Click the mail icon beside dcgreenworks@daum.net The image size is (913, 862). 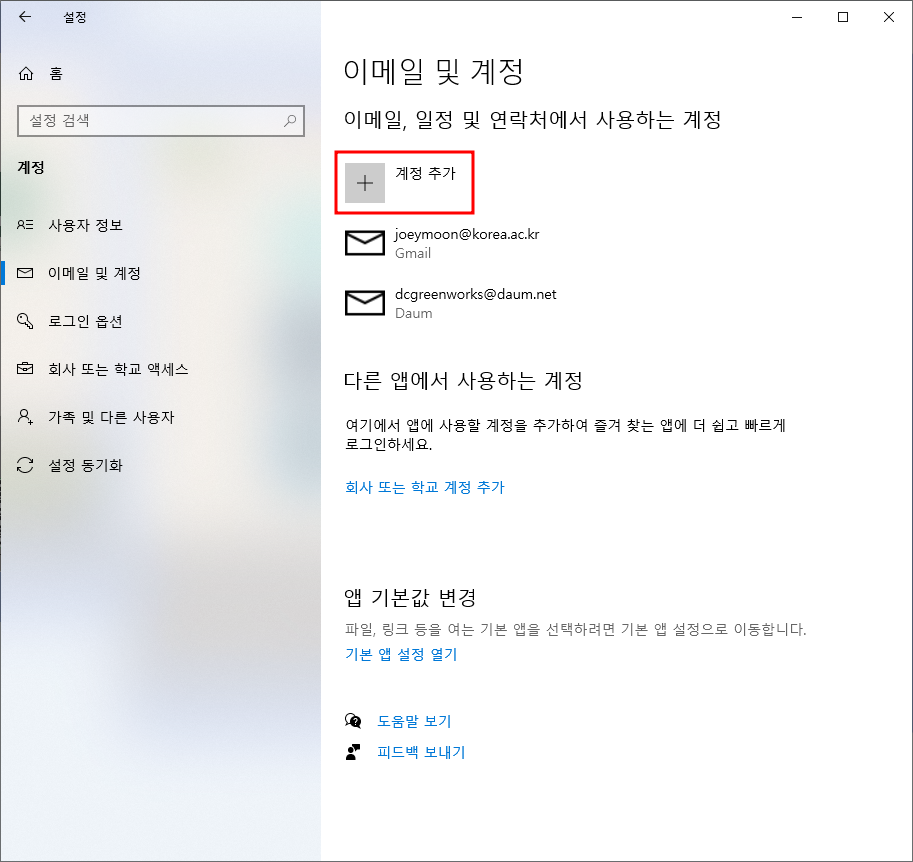[365, 303]
